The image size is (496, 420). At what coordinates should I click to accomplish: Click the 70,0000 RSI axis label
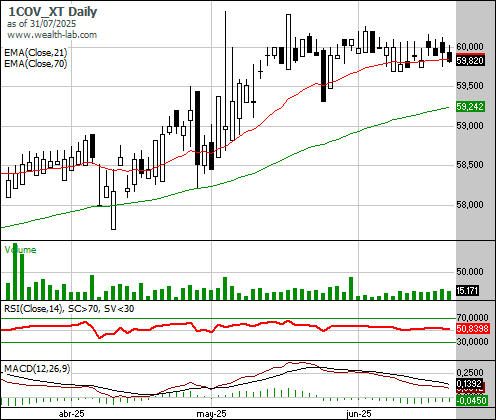click(472, 317)
